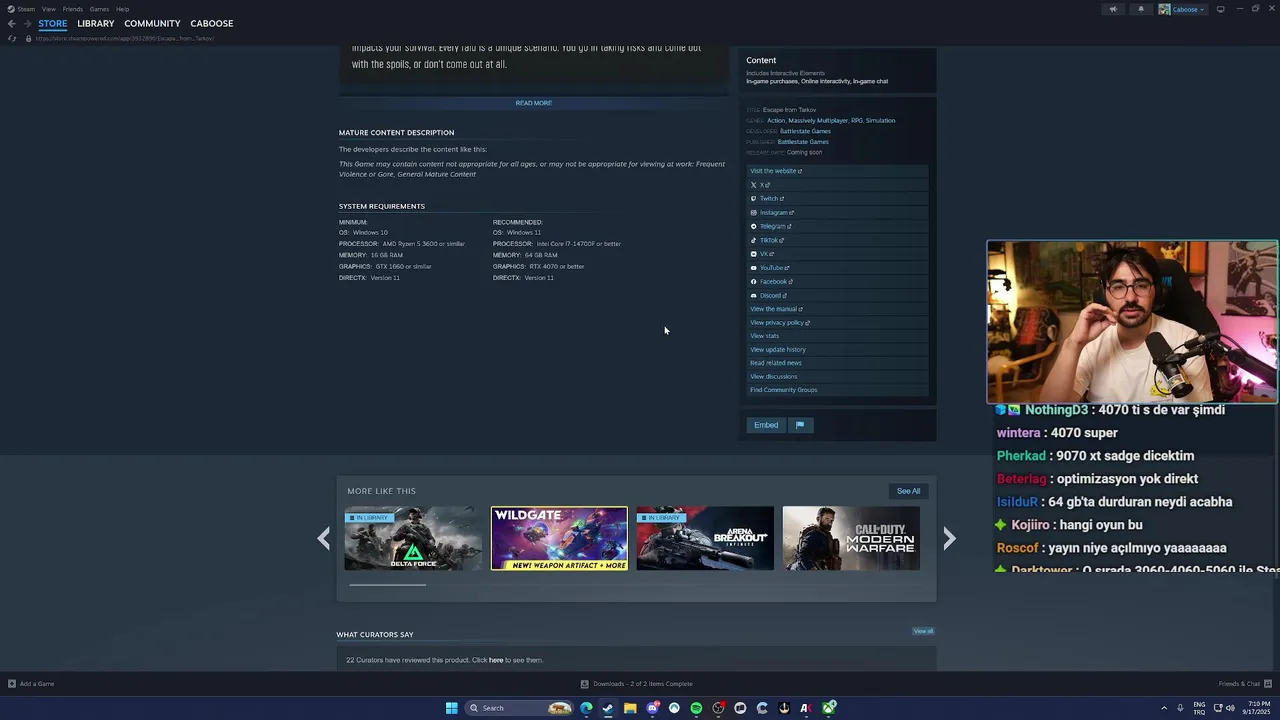Open the Caboose account dropdown
Image resolution: width=1280 pixels, height=720 pixels.
[1181, 9]
